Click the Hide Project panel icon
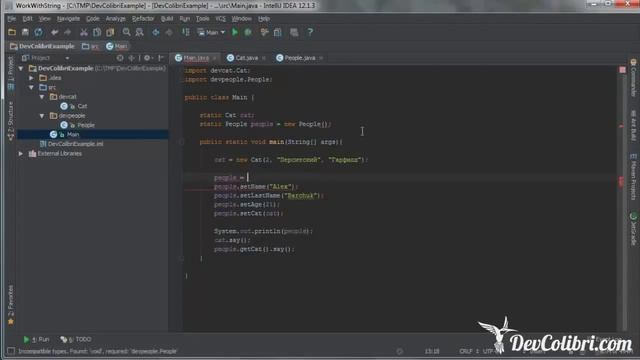 (x=161, y=58)
